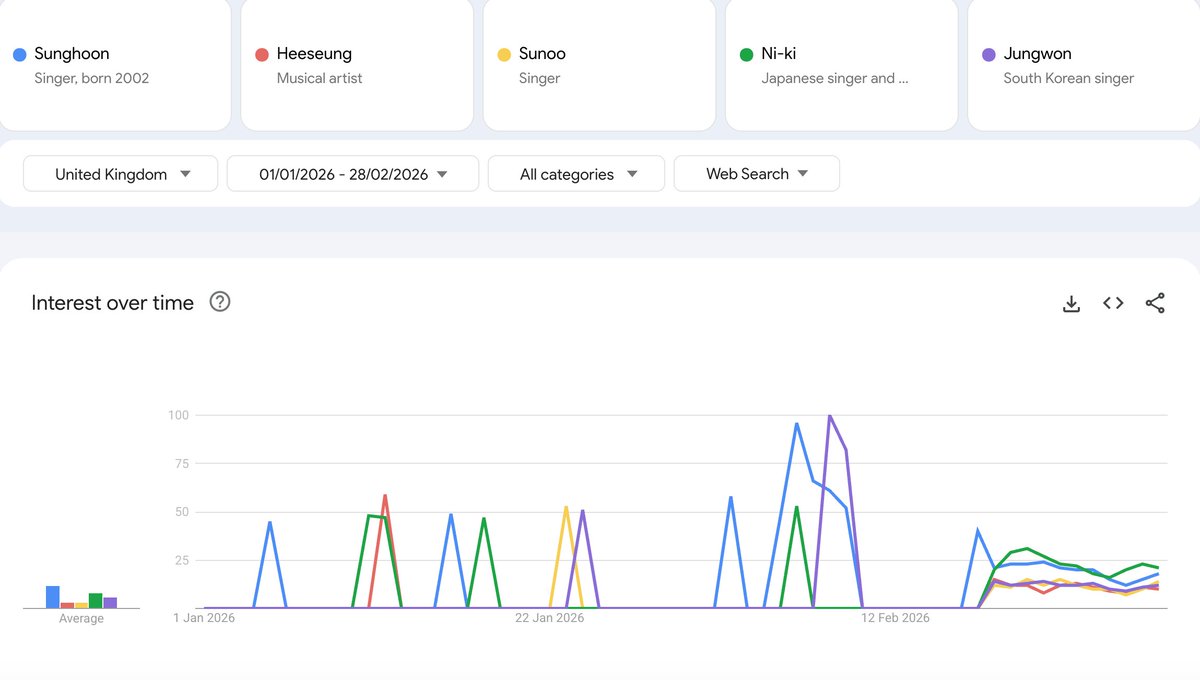Click the 'Musical artist' subtitle
Image resolution: width=1200 pixels, height=680 pixels.
pyautogui.click(x=320, y=78)
